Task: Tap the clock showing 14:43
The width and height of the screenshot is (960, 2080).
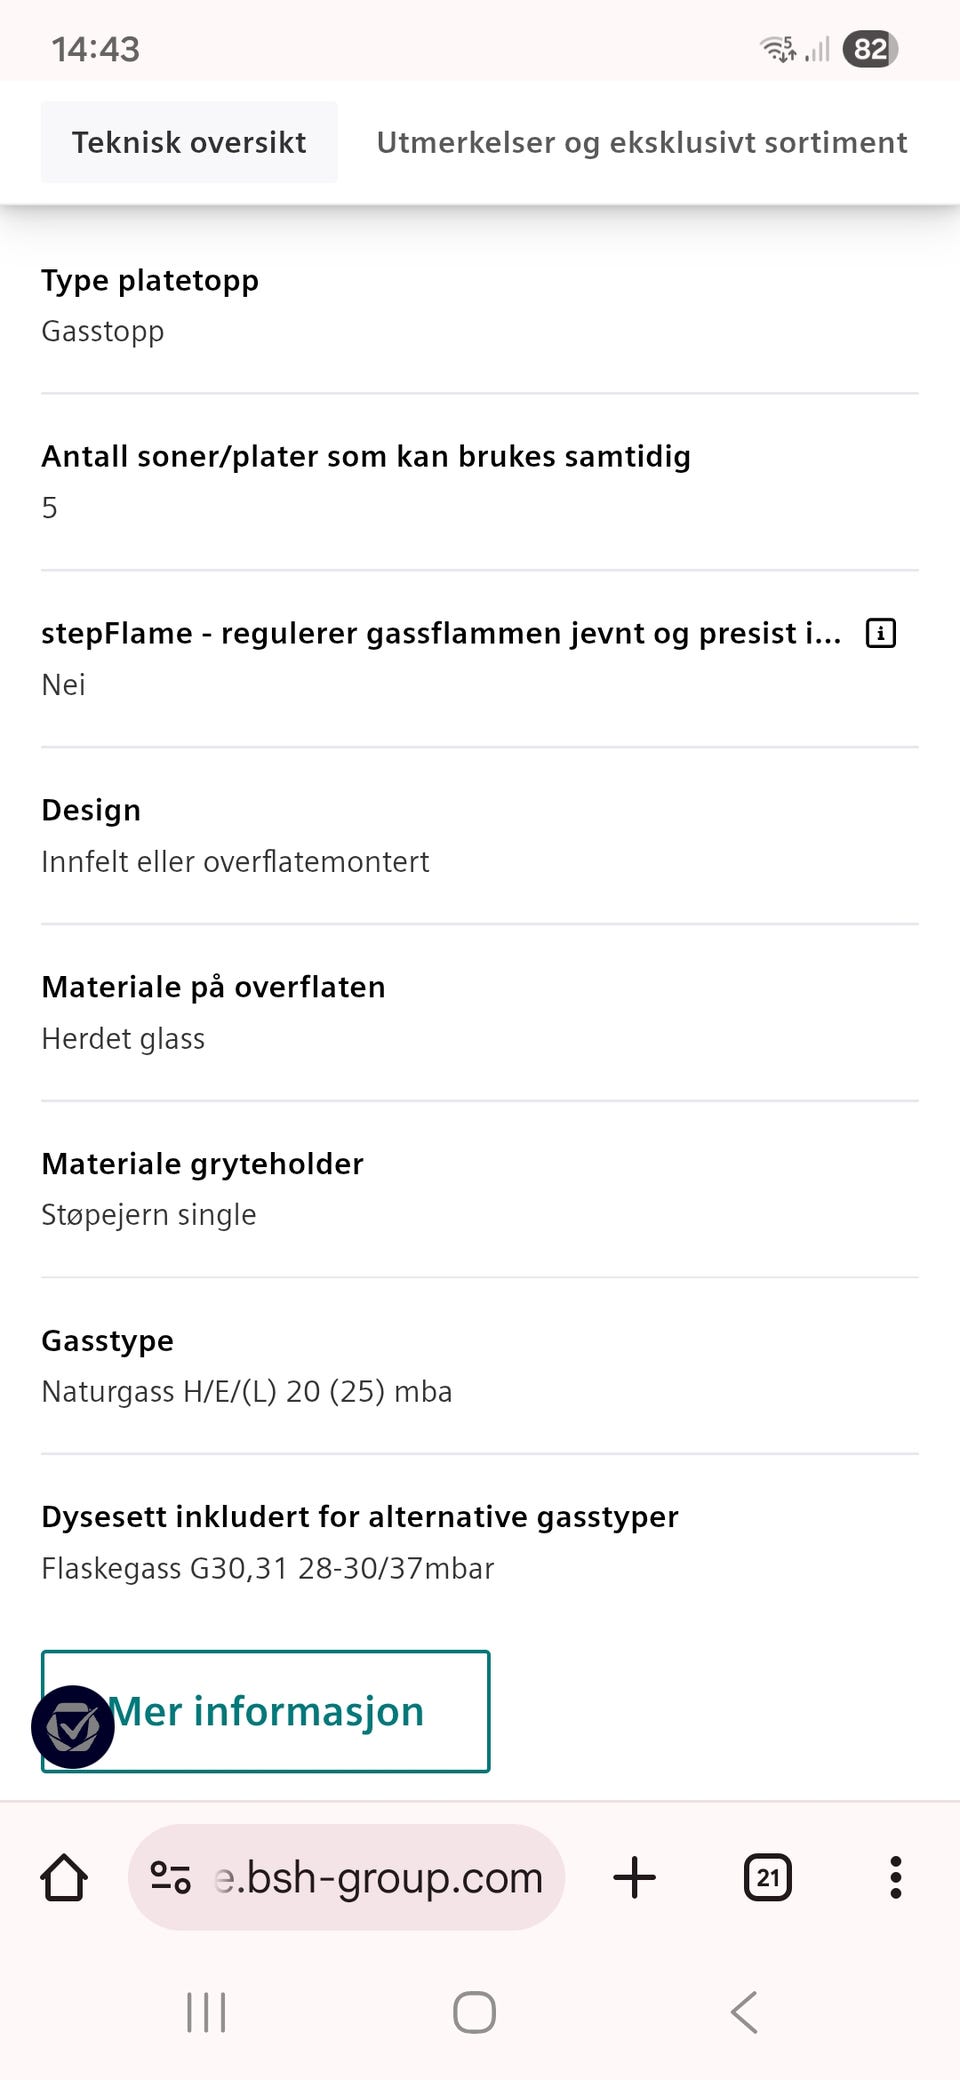Action: click(x=95, y=46)
